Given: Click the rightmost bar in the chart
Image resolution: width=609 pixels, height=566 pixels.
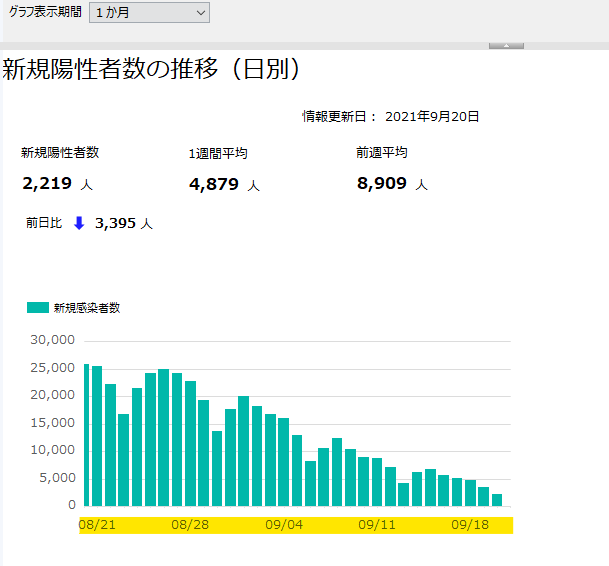Looking at the screenshot, I should (x=497, y=500).
